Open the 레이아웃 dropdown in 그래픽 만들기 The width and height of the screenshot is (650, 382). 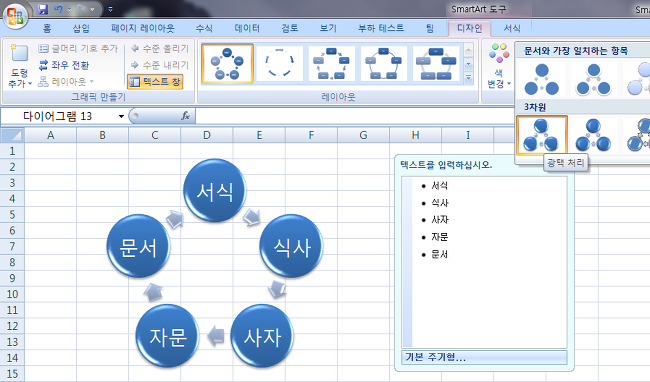(66, 82)
